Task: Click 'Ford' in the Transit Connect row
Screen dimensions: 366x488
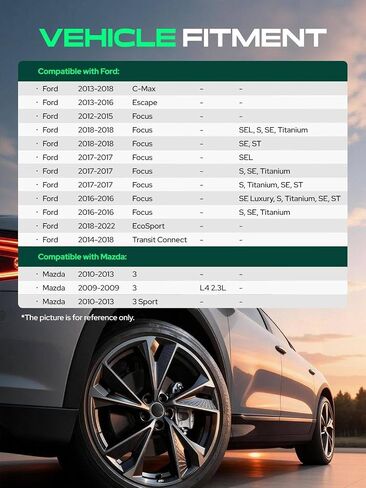Action: [x=50, y=240]
